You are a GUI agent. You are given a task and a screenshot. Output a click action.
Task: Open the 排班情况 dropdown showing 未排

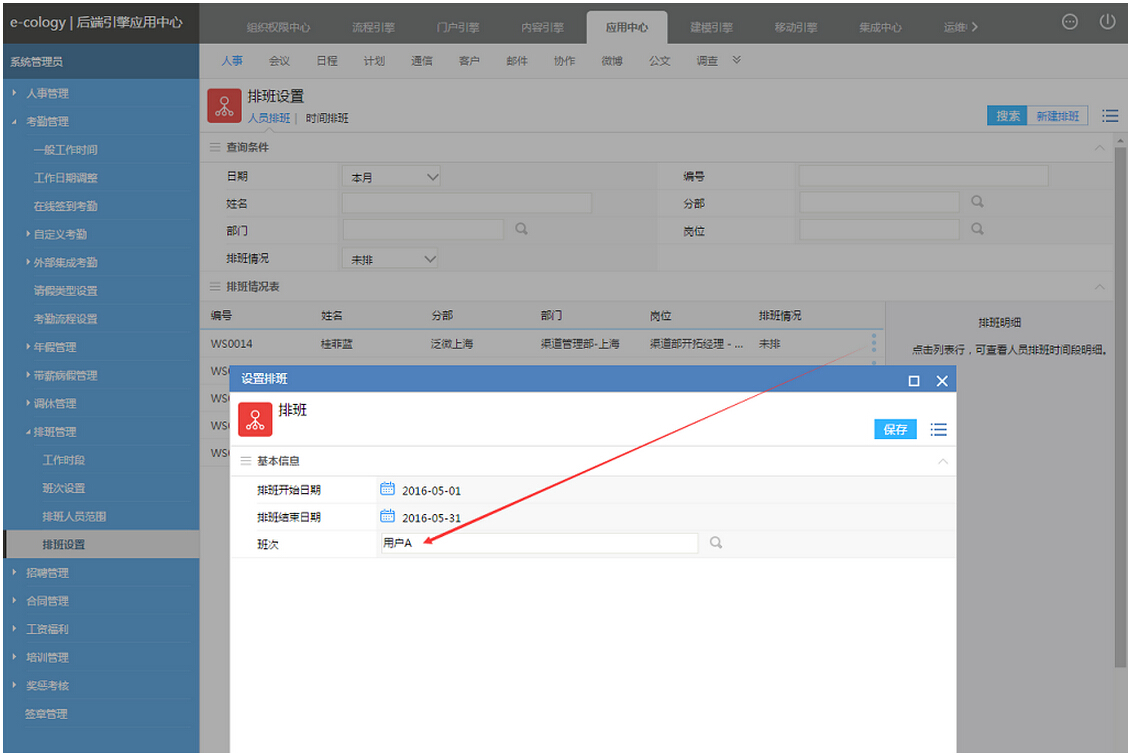[391, 259]
